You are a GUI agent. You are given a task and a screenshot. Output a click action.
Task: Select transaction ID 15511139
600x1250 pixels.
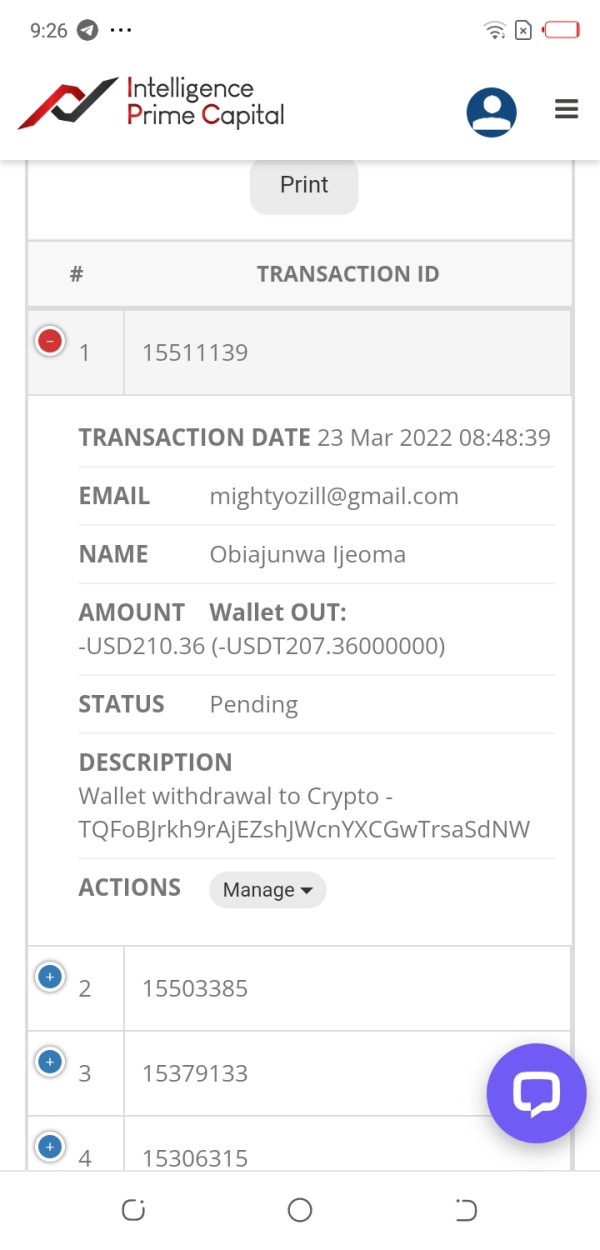(x=195, y=352)
